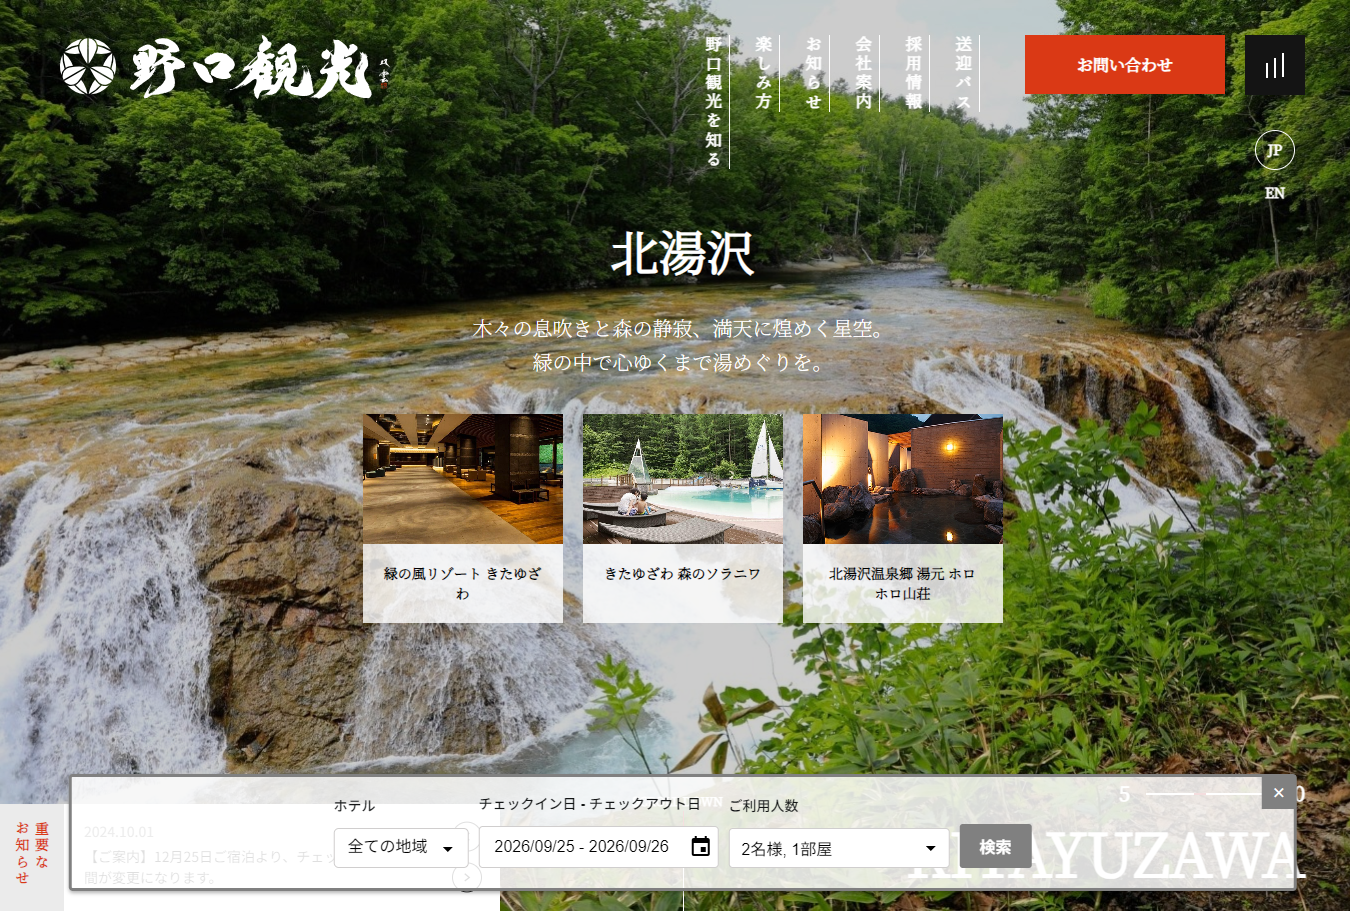Click the チェックイン日 - チェックアウト日 label

pos(590,803)
